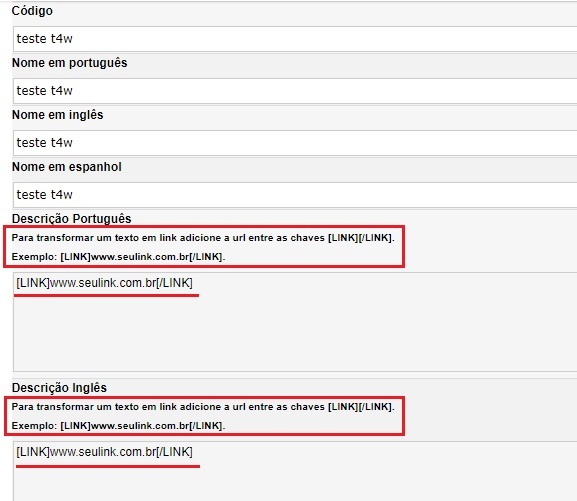577x501 pixels.
Task: Click the Descrição Inglês heading label
Action: point(59,388)
